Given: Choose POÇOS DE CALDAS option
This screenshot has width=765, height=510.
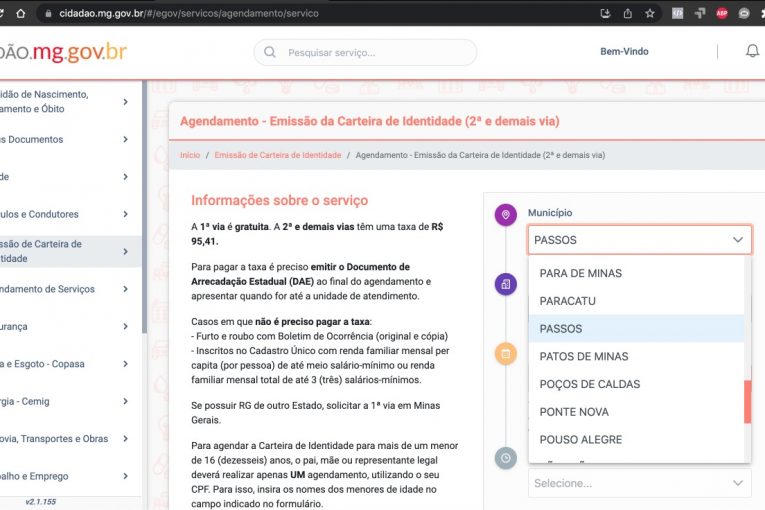Looking at the screenshot, I should (x=589, y=384).
